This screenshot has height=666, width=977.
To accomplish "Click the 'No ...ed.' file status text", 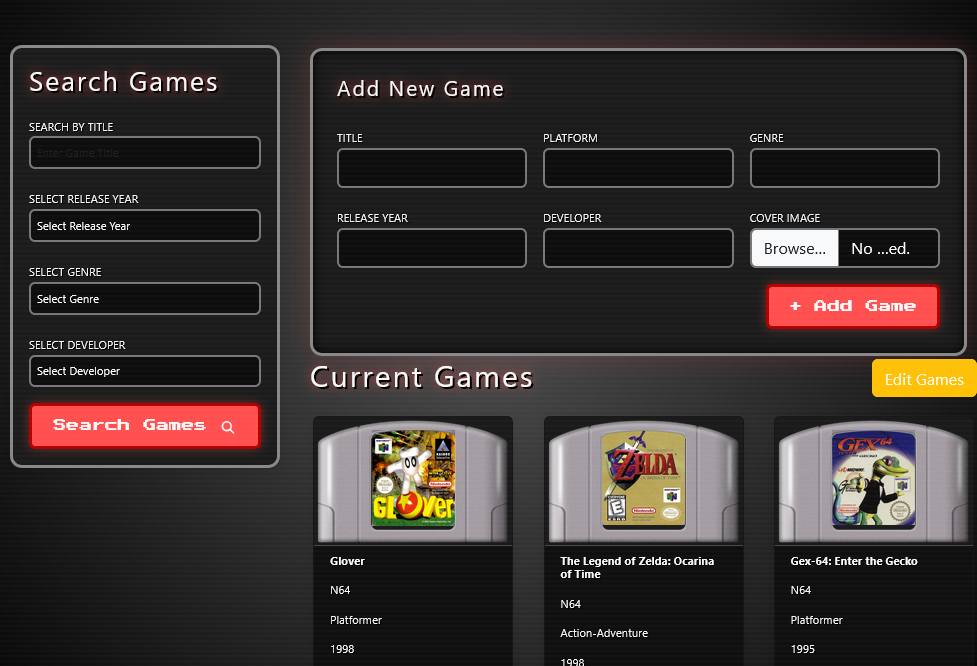I will (880, 249).
